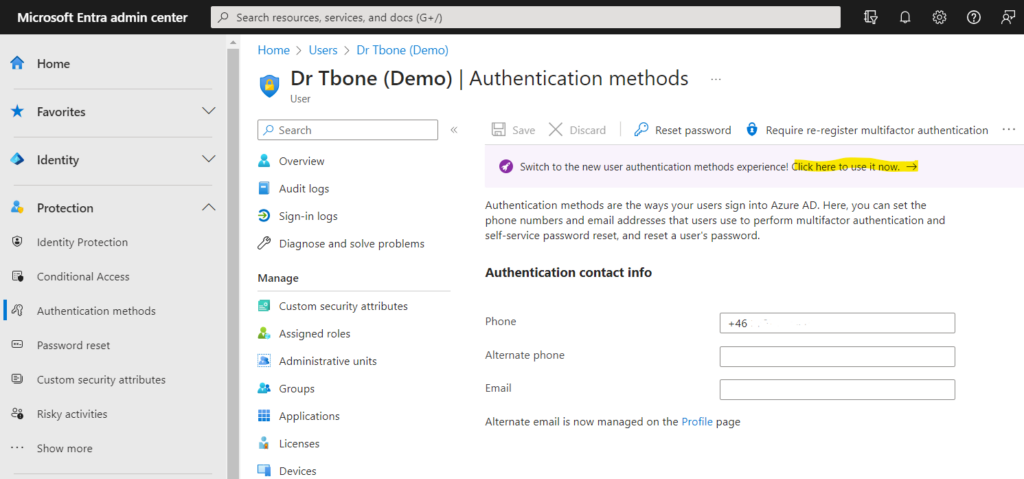Screen dimensions: 1024x479
Task: Click the Microsoft Entra admin center title
Action: tap(102, 18)
